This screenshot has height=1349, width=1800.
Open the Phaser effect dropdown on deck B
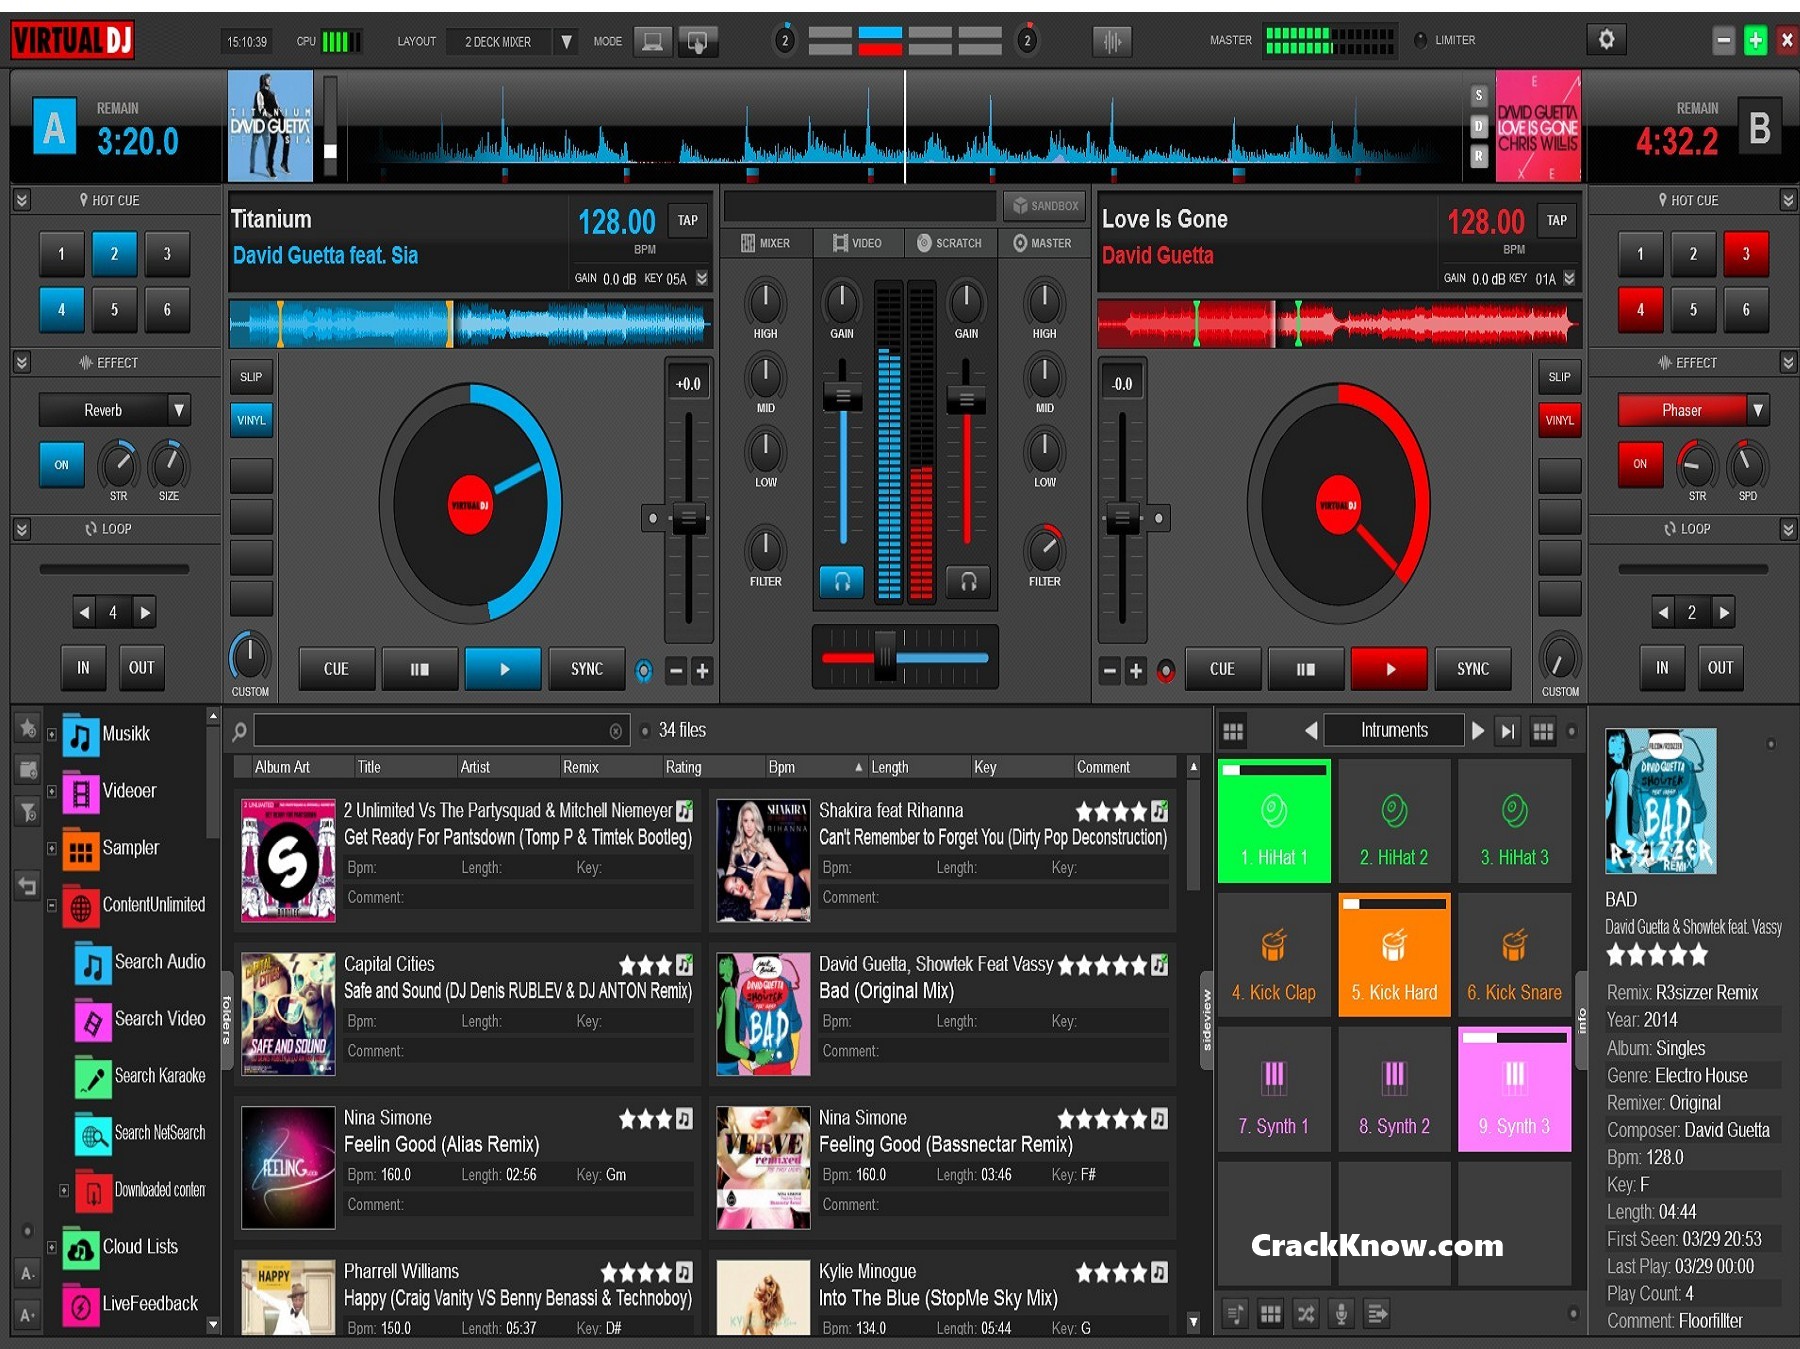pos(1758,410)
